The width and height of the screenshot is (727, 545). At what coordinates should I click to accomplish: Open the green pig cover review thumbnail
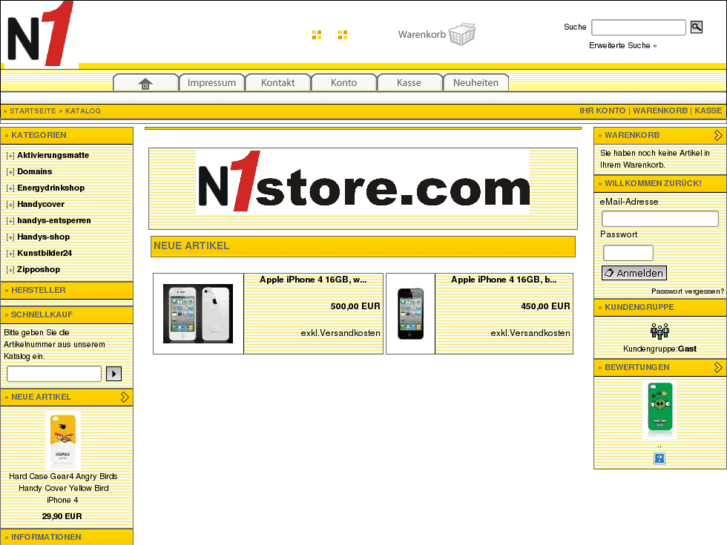659,410
